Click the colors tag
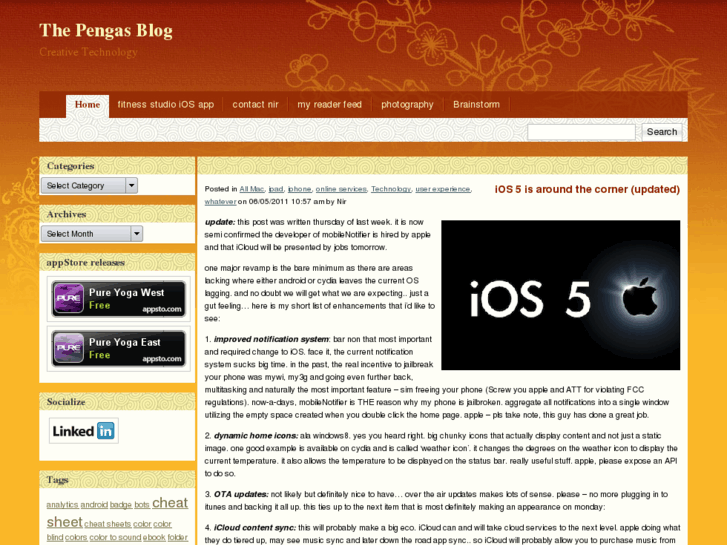The height and width of the screenshot is (545, 727). click(76, 537)
